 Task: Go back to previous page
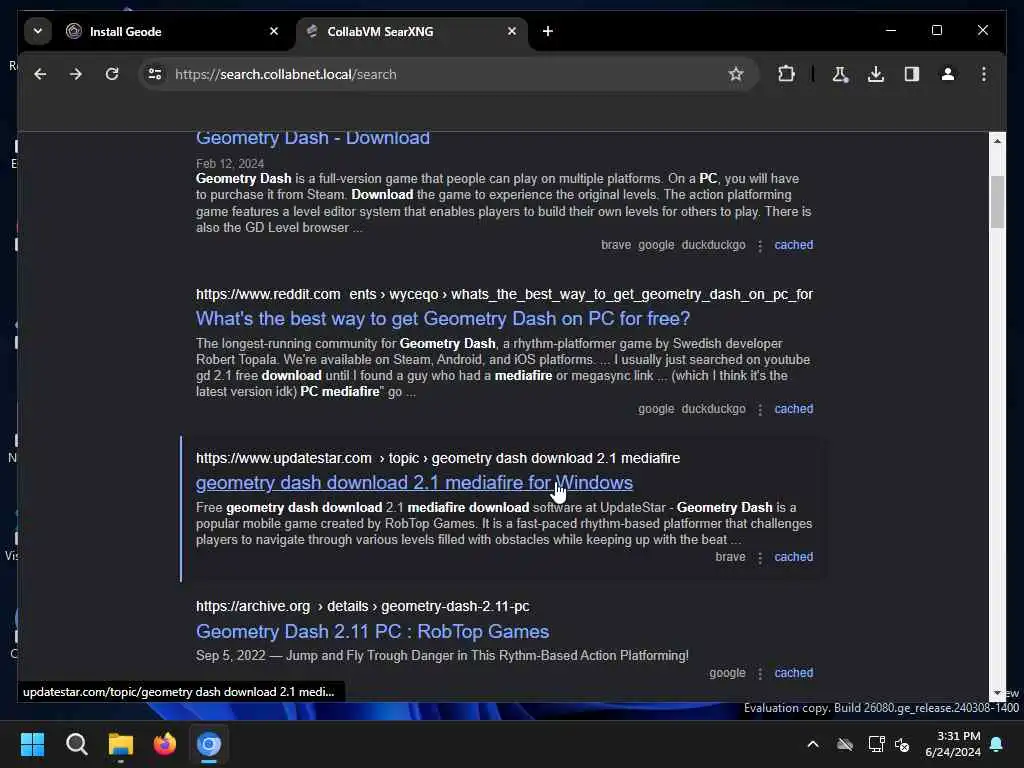click(40, 74)
